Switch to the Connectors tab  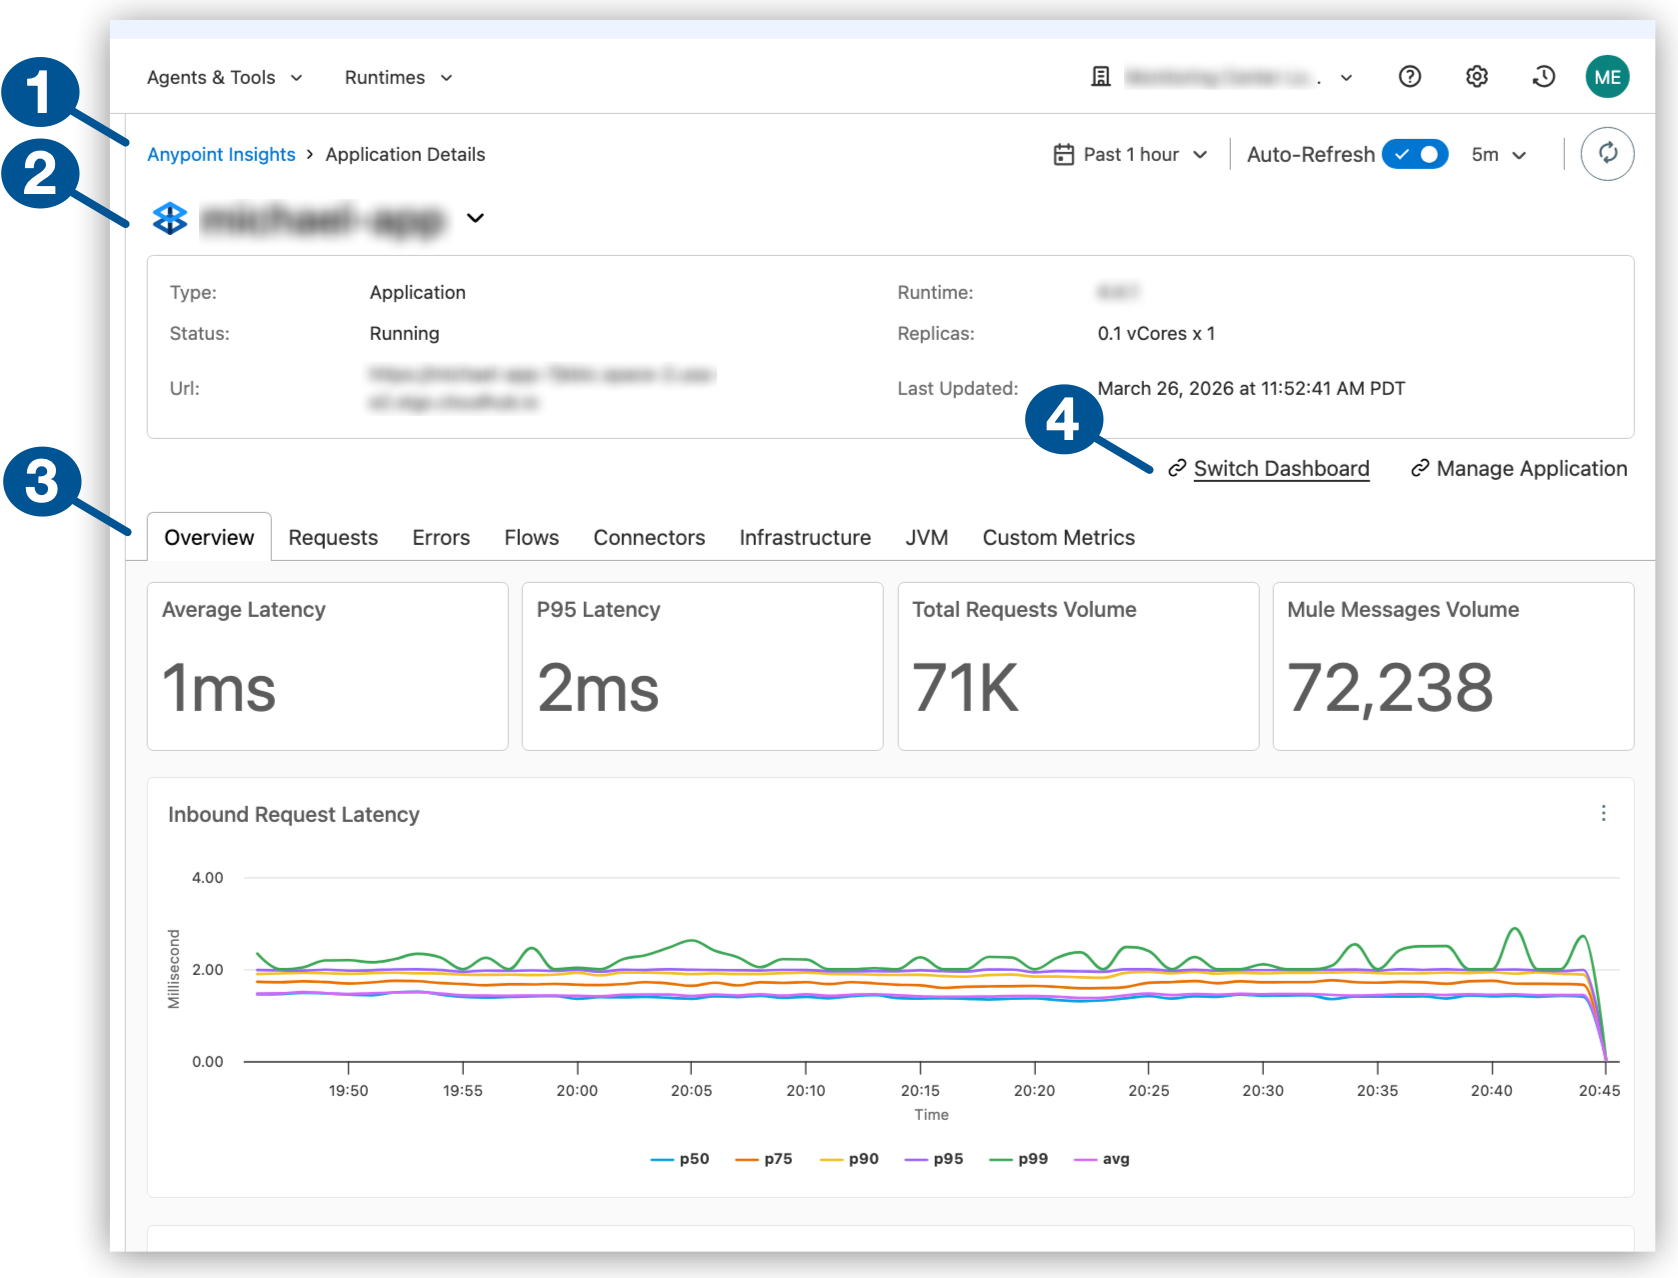[x=649, y=537]
